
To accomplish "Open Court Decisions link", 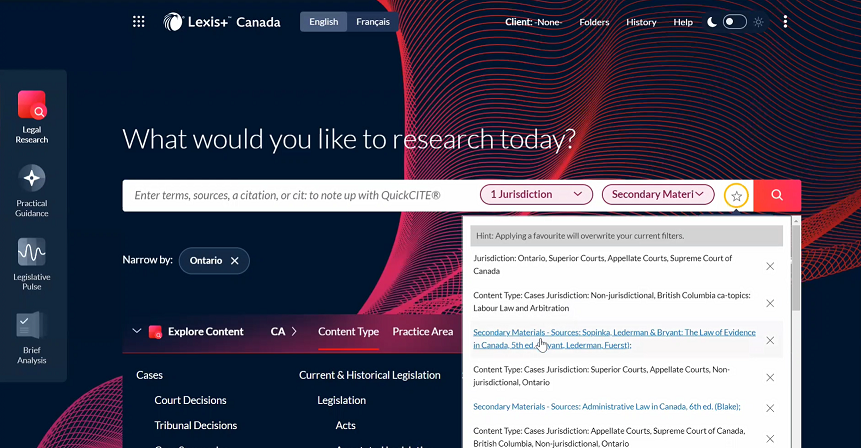I will point(190,400).
